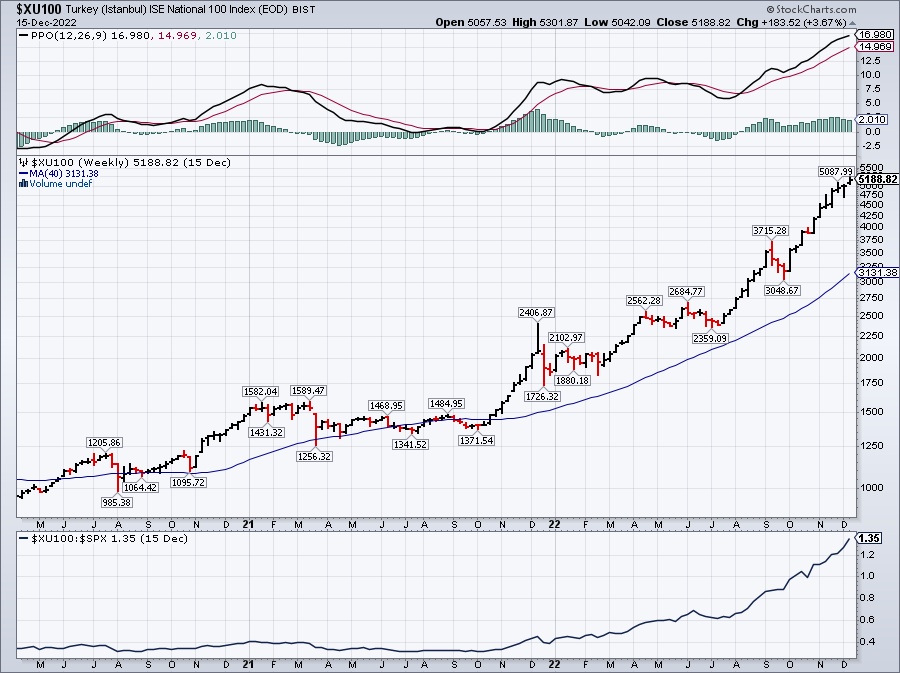Click the PPO(12,26,9) indicator label

(62, 35)
